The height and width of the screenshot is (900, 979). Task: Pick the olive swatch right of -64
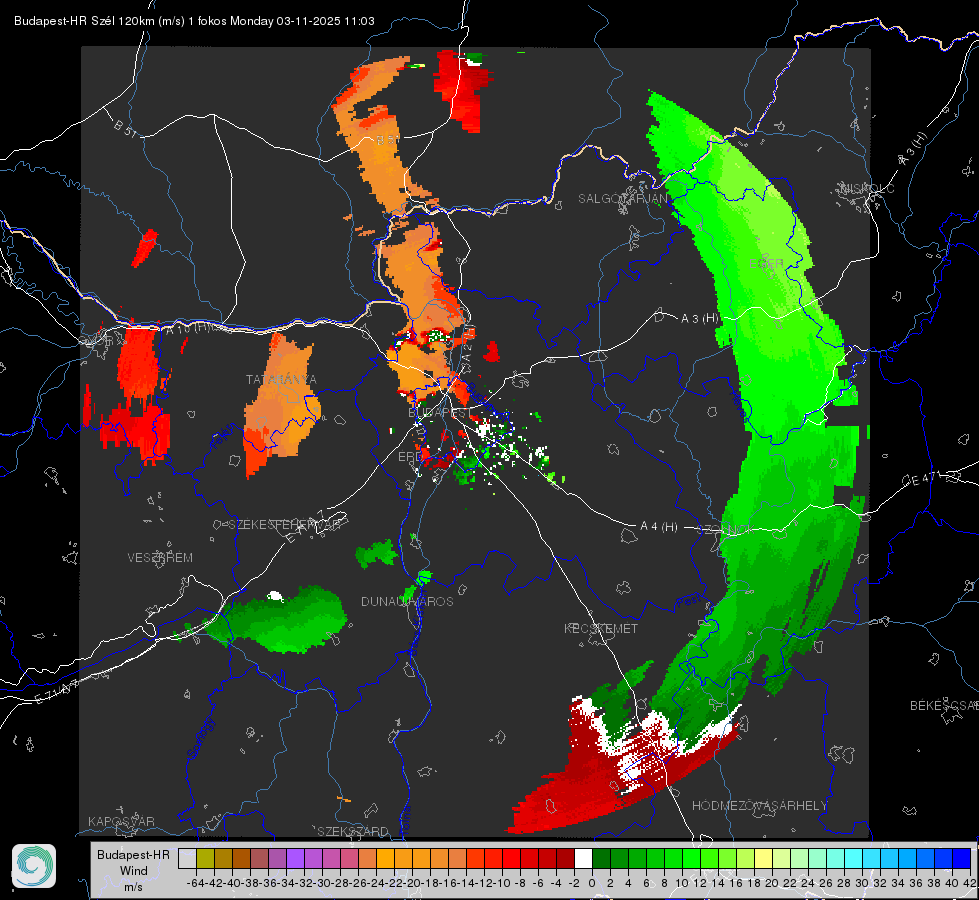(x=205, y=859)
